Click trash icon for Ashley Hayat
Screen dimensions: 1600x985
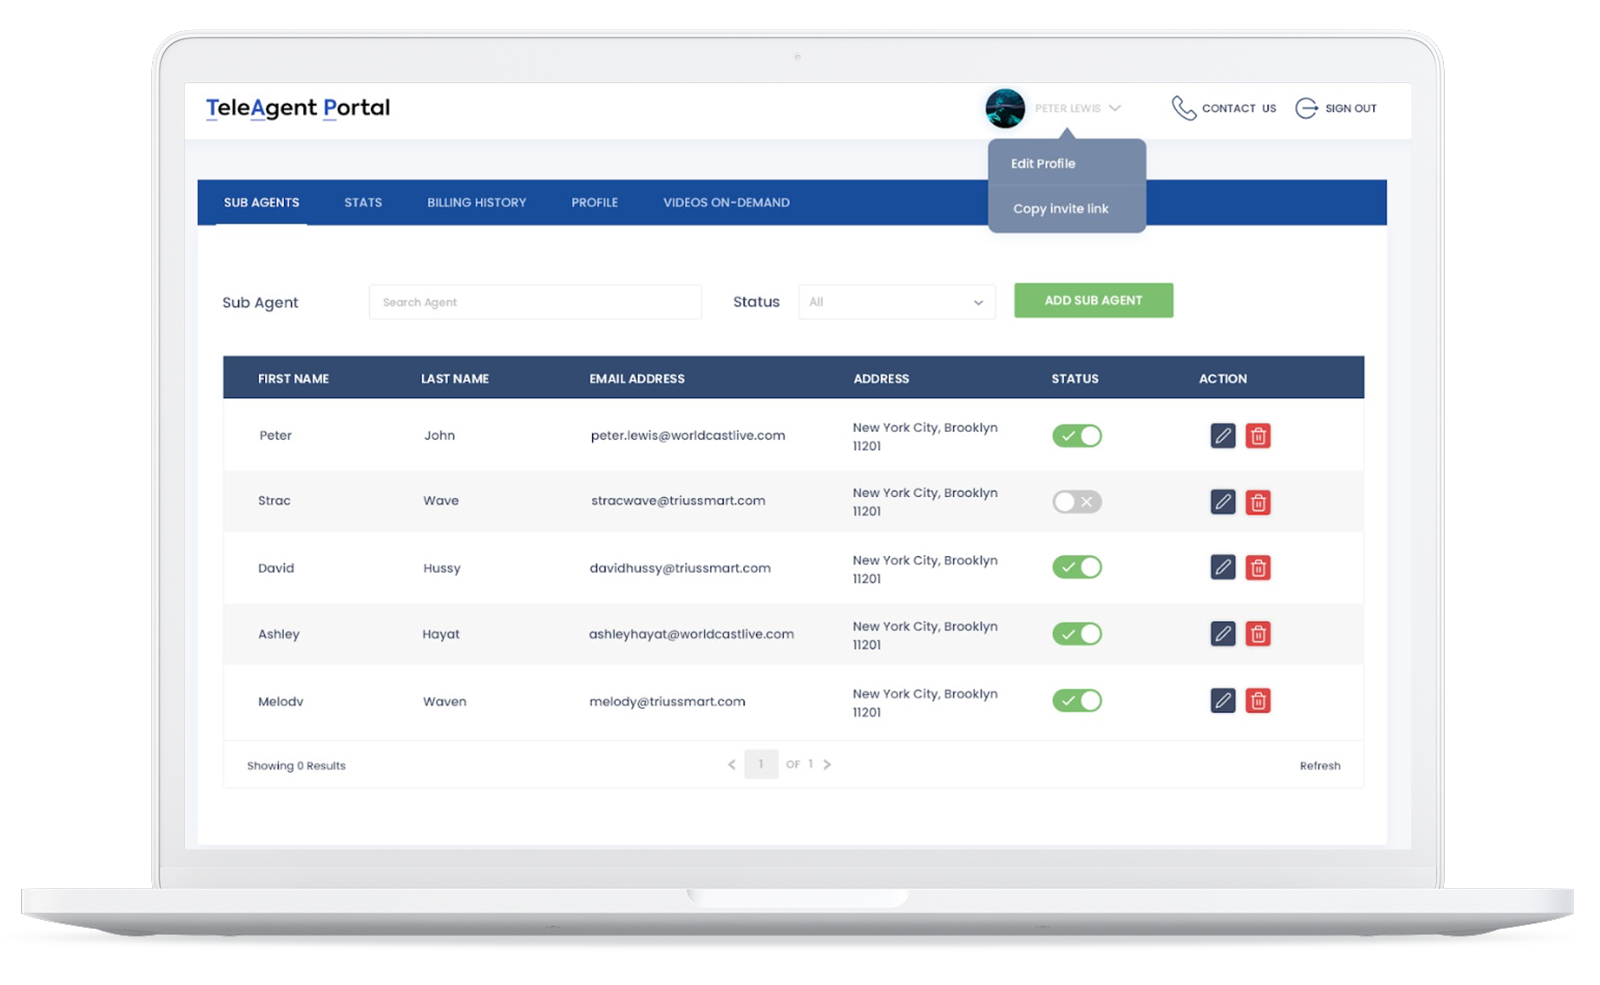(1258, 634)
